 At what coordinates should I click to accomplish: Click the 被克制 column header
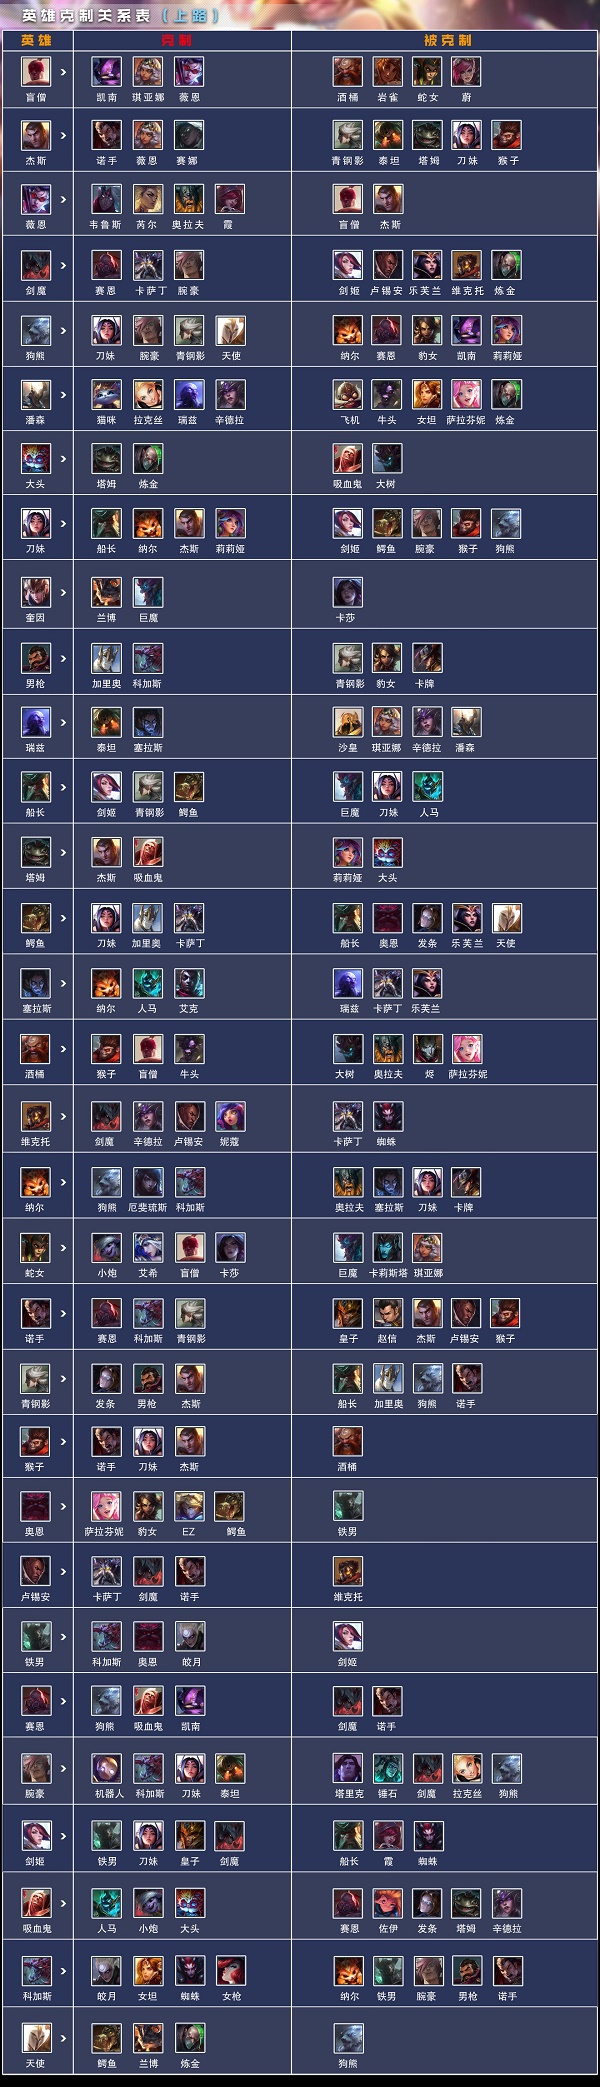click(x=447, y=40)
